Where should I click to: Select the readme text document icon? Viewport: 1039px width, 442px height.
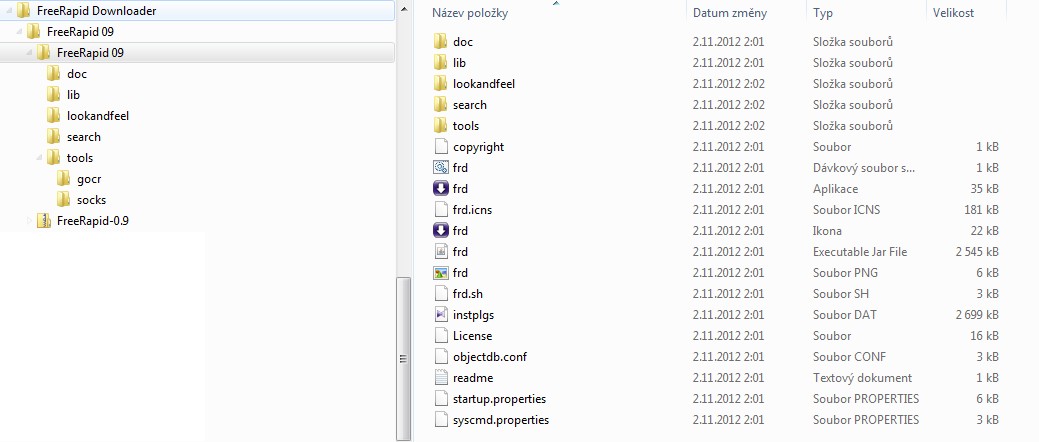[x=441, y=378]
